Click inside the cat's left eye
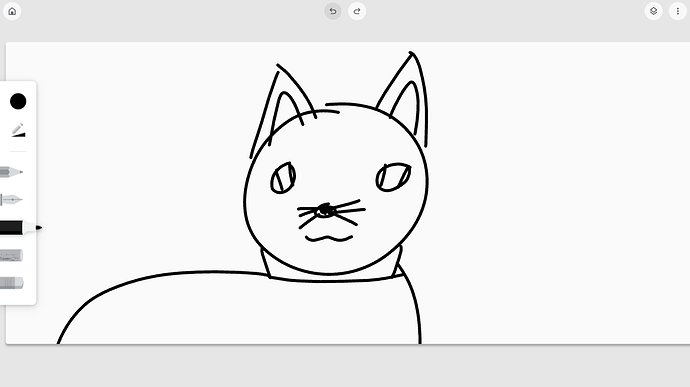The image size is (690, 387). (x=283, y=178)
